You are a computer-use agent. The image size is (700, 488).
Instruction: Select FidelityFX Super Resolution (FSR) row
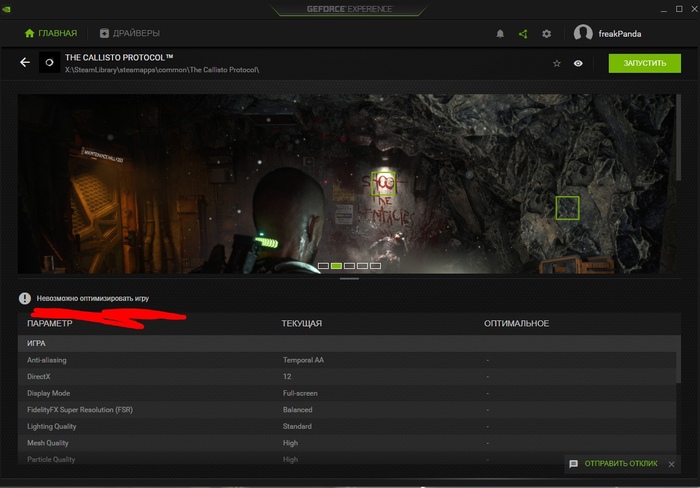(346, 409)
